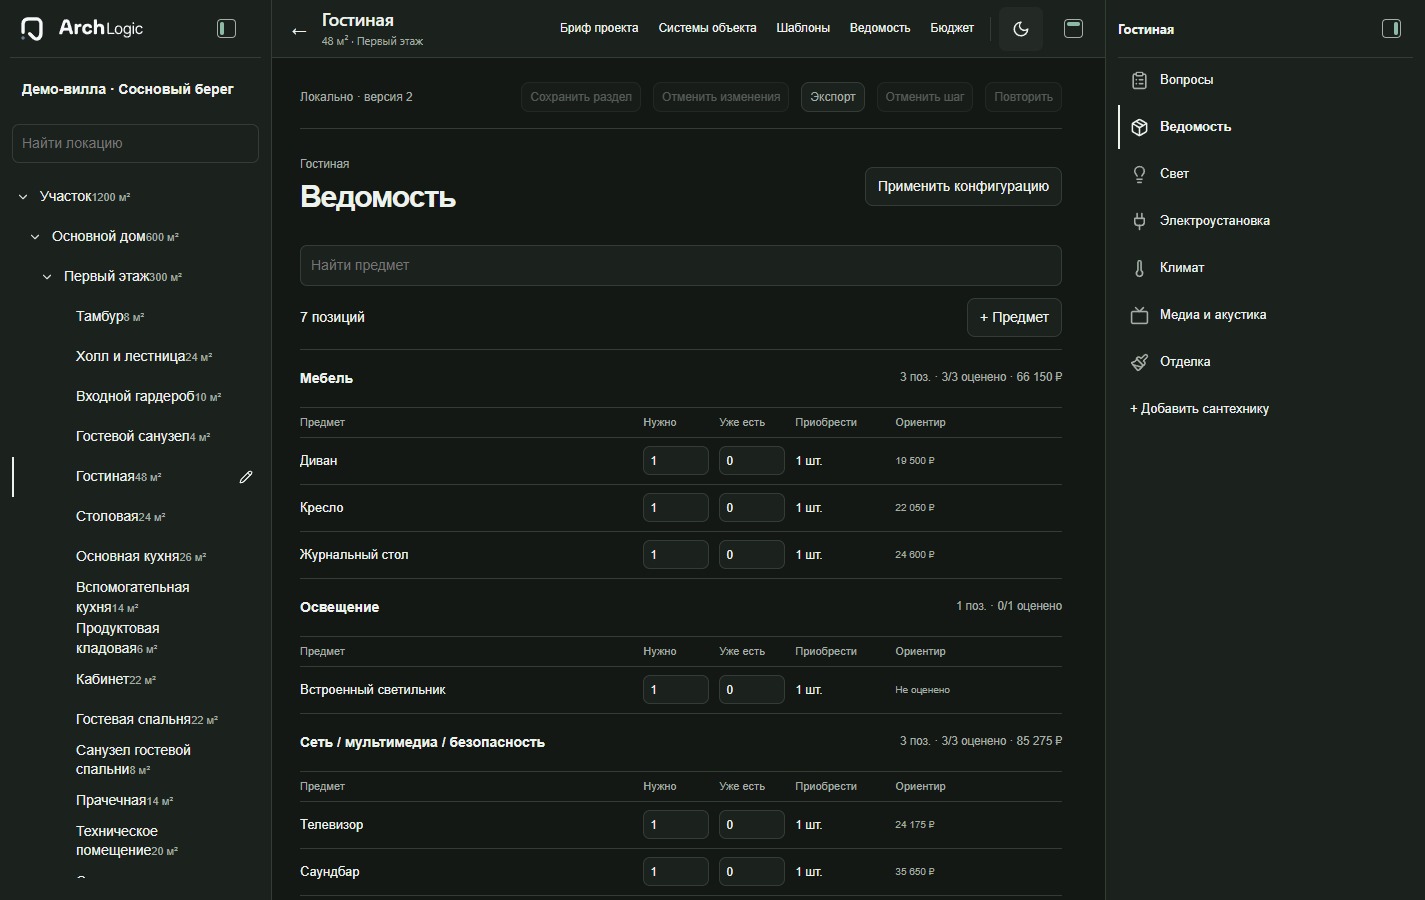Click Нужно field for Встроенный светильник
This screenshot has height=900, width=1425.
pyautogui.click(x=676, y=690)
